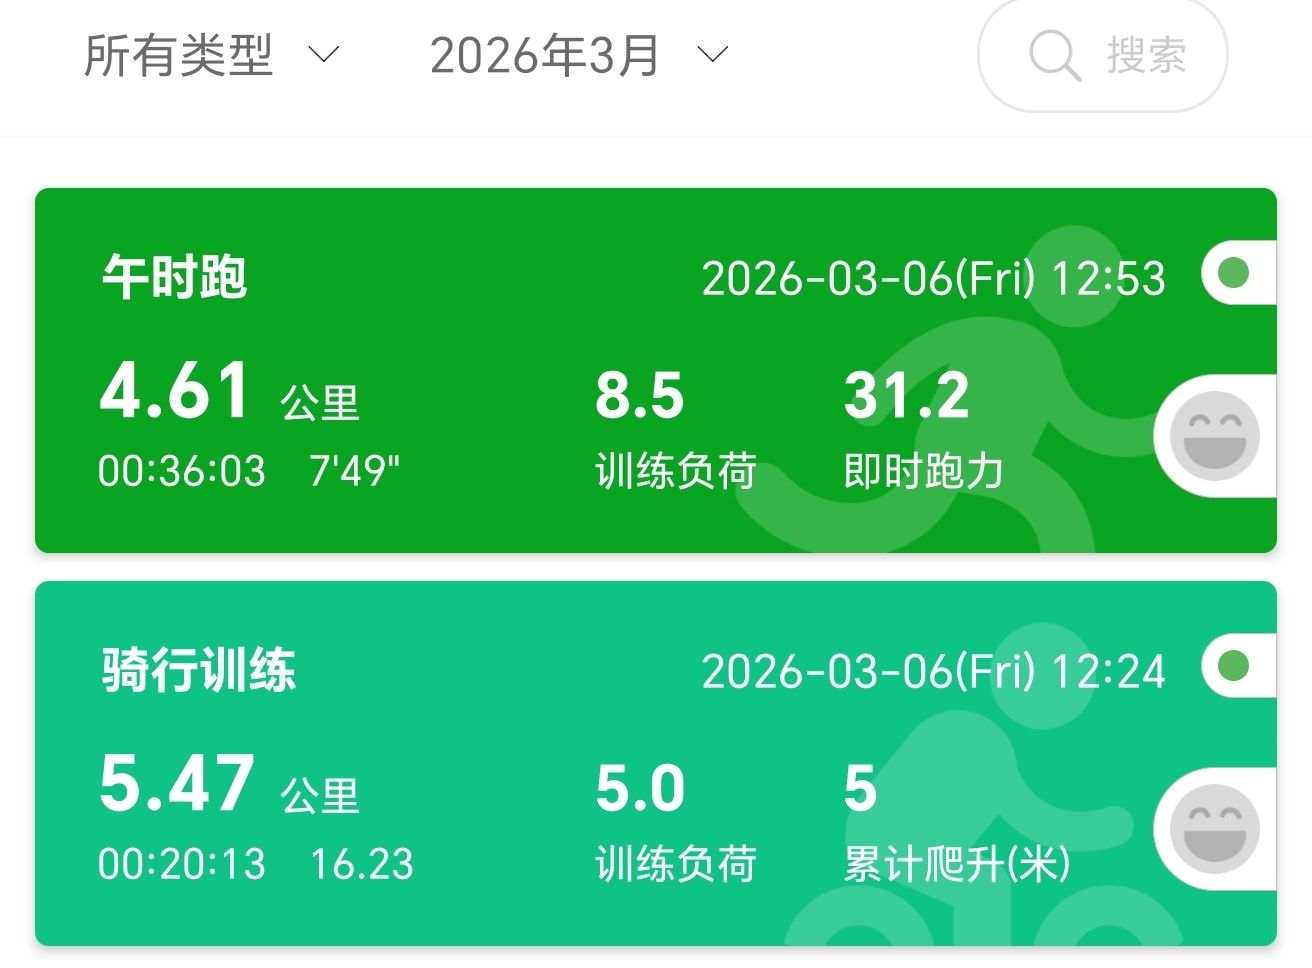Click the 5.47 公里 distance value
Image resolution: width=1312 pixels, height=968 pixels.
(229, 784)
